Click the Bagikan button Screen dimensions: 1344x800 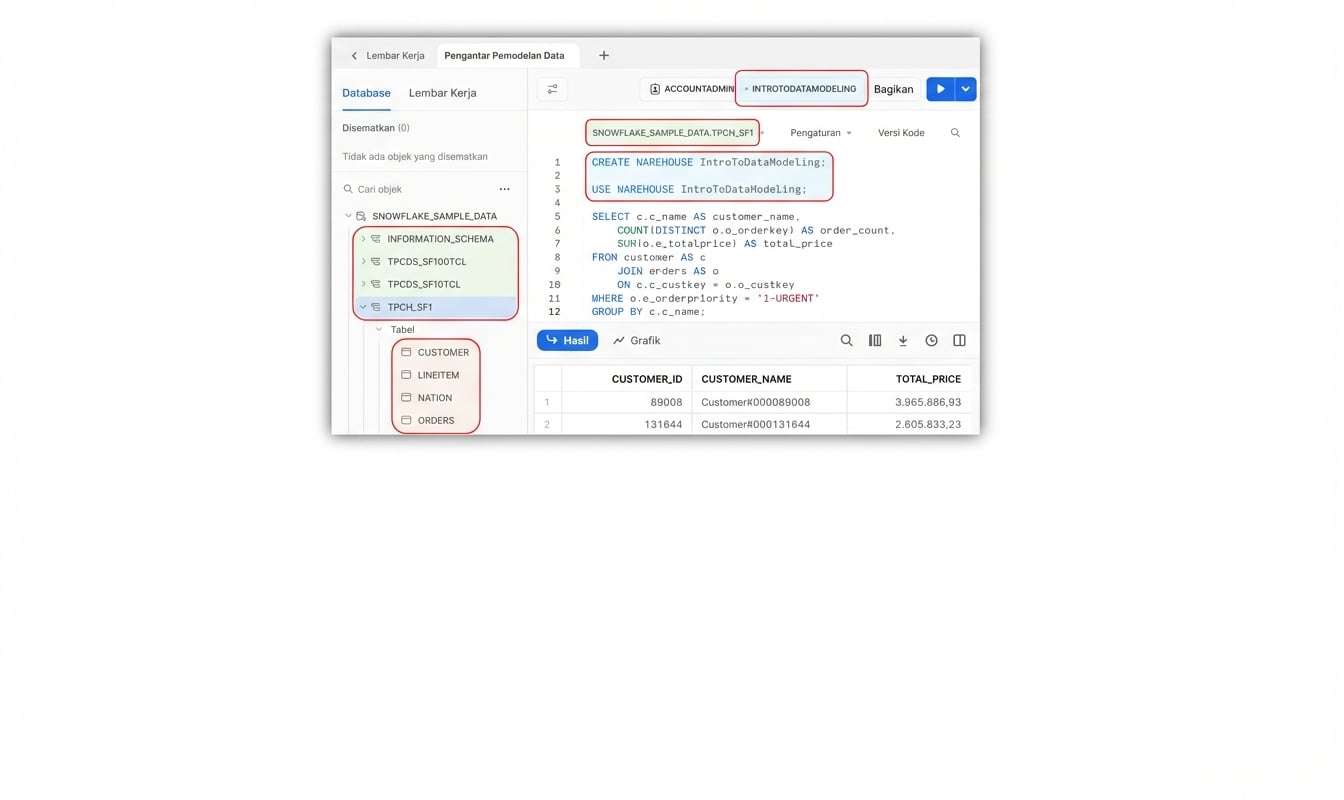tap(893, 89)
